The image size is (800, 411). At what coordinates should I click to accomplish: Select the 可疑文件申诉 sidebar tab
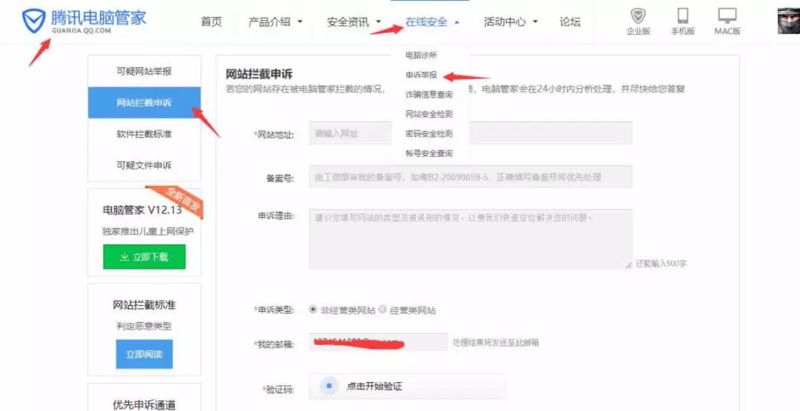144,165
